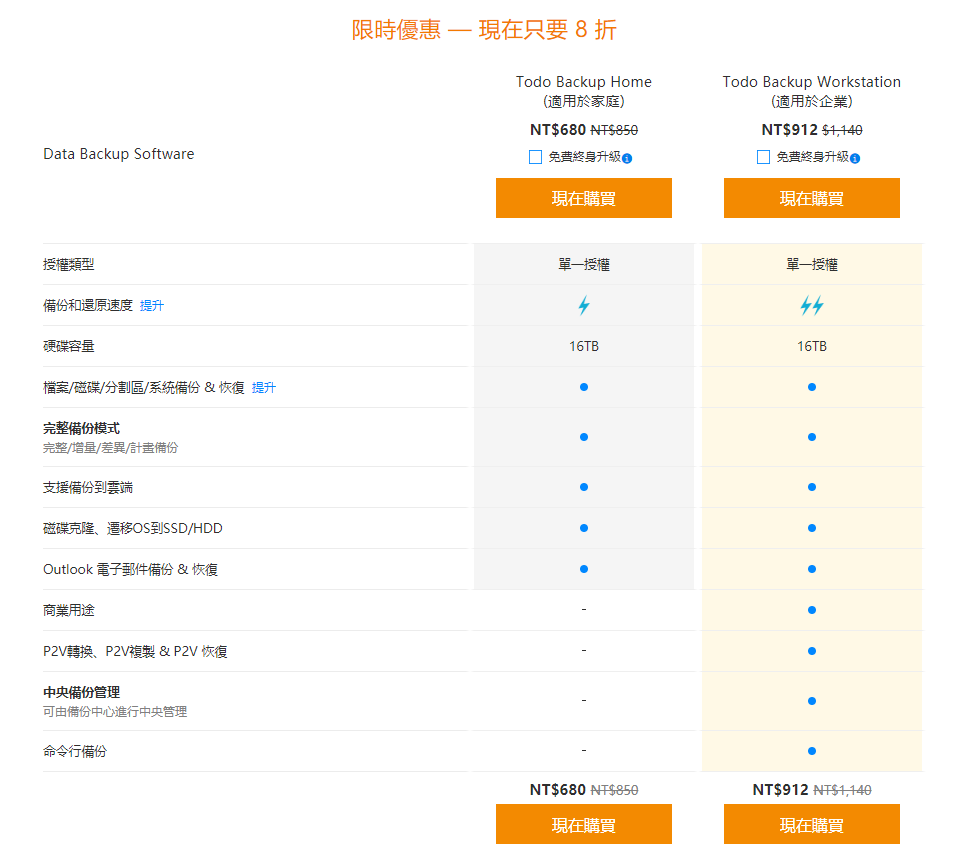Click the Workstation blue dot for P2V轉換 row
This screenshot has height=859, width=966.
click(812, 651)
